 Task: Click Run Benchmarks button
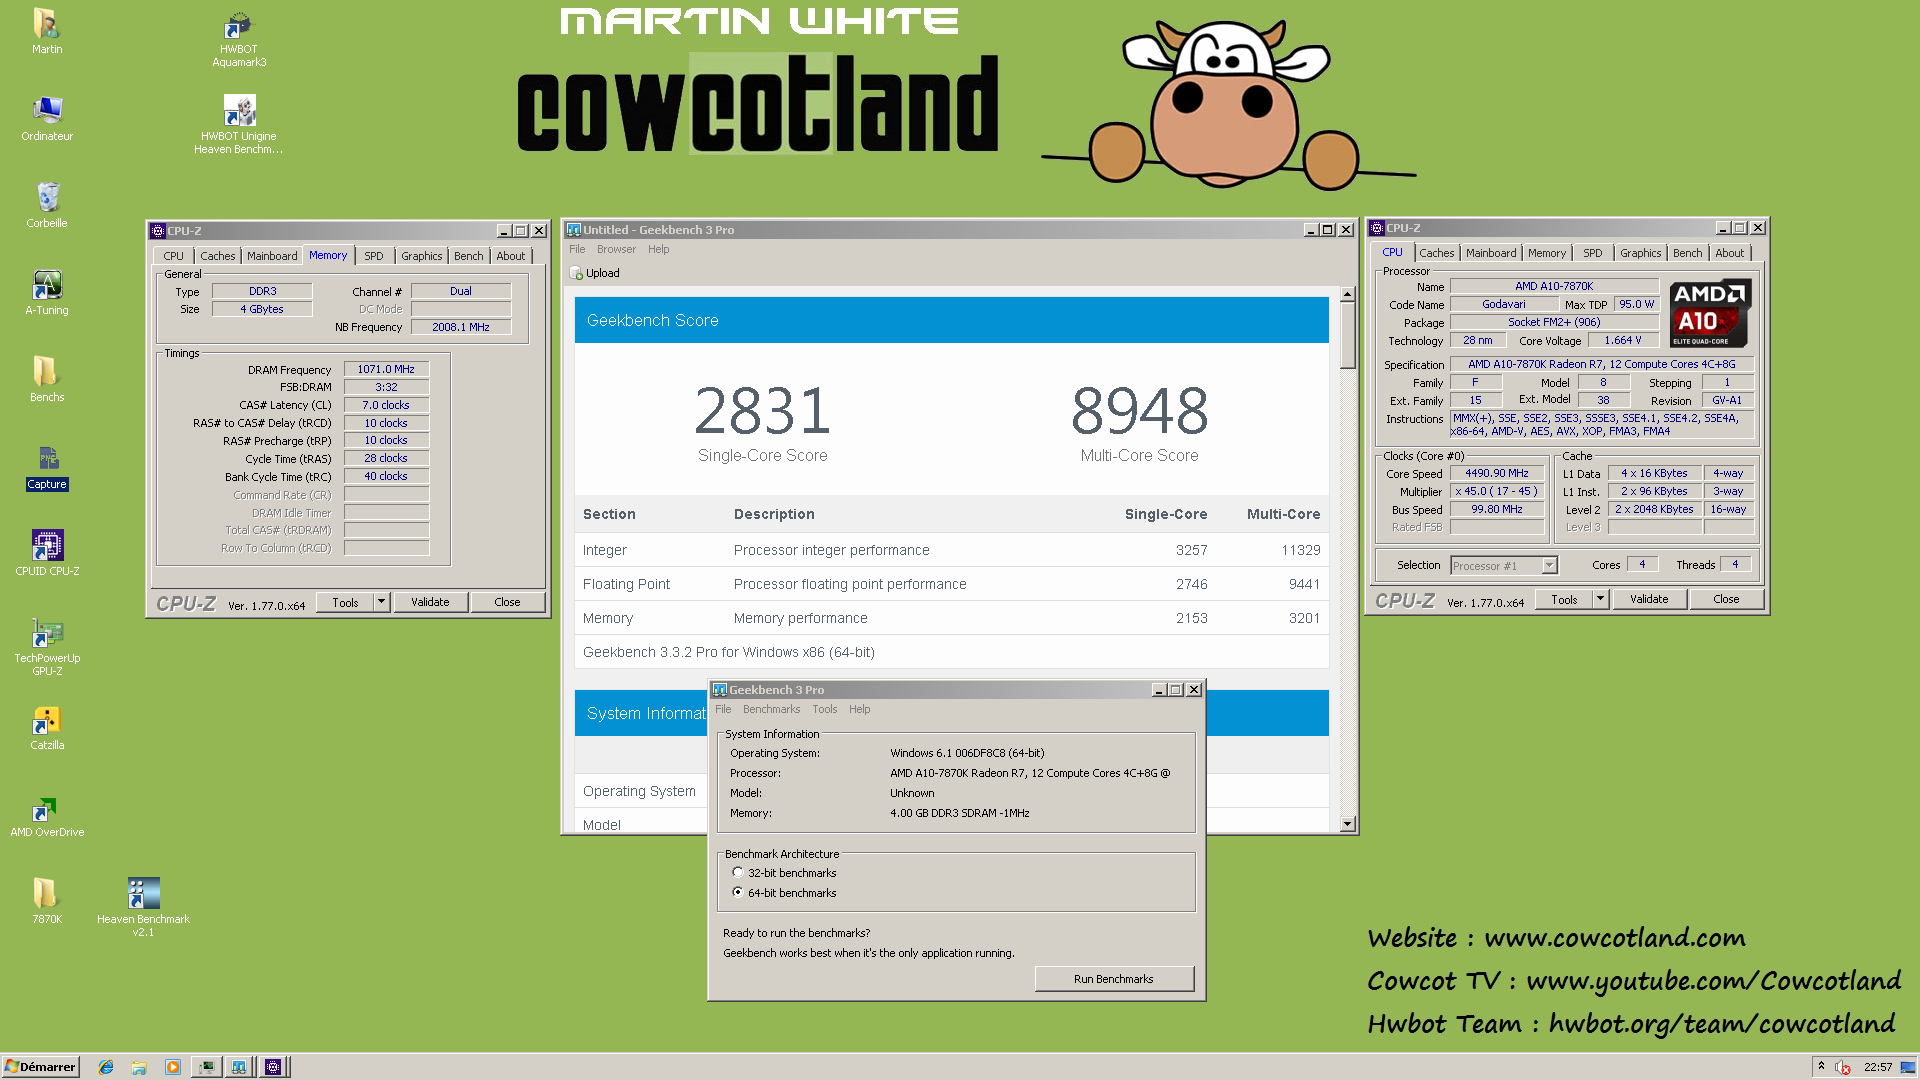[x=1114, y=979]
